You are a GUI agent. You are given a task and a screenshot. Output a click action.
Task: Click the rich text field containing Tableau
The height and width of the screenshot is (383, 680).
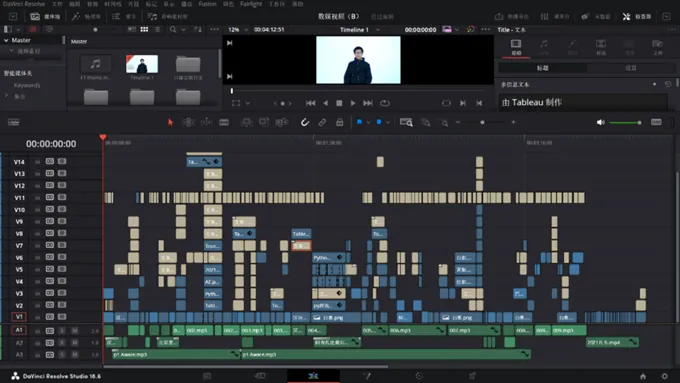[582, 102]
